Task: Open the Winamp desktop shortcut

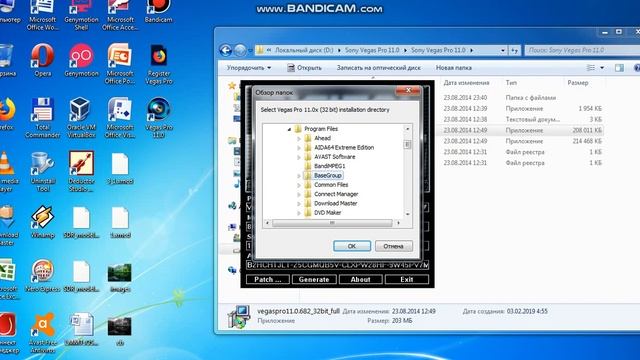Action: coord(42,222)
